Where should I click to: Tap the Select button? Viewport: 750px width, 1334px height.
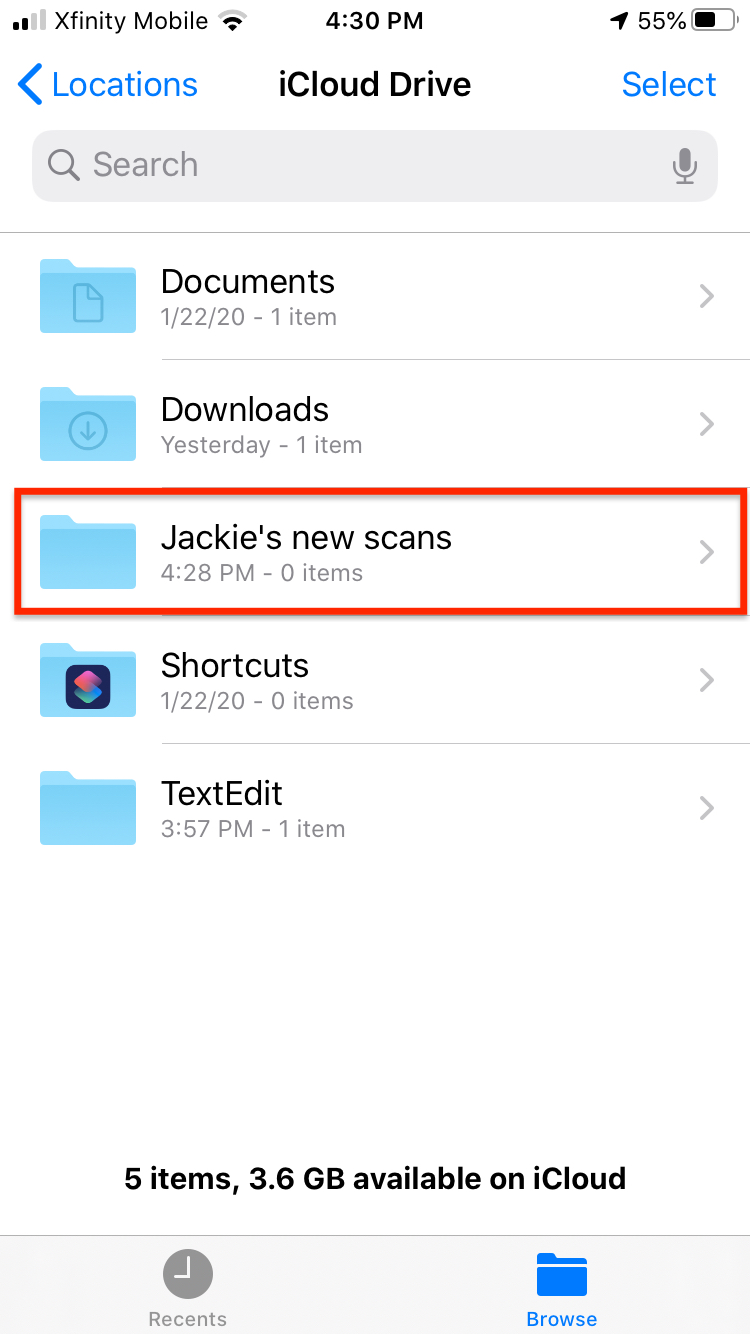(x=669, y=85)
